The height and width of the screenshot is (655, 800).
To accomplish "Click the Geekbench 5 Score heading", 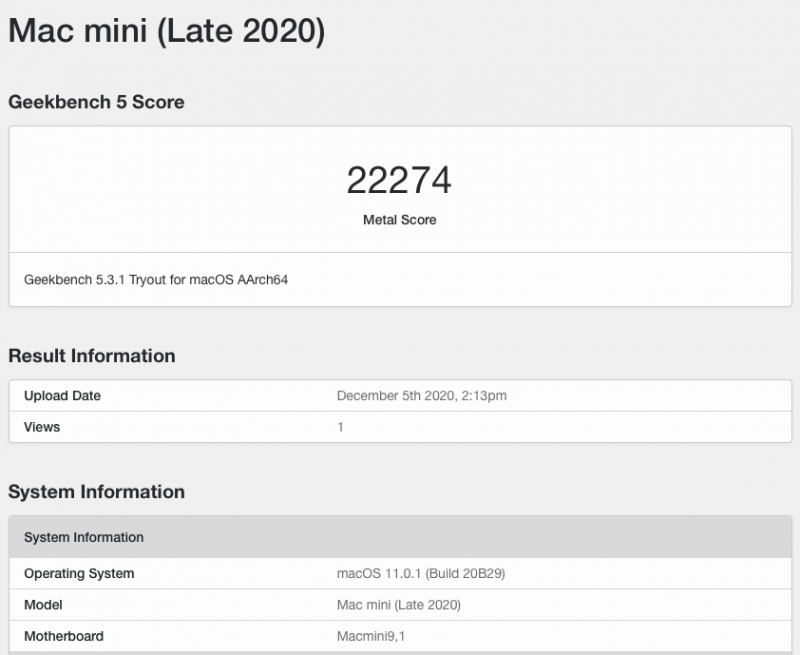I will 96,102.
